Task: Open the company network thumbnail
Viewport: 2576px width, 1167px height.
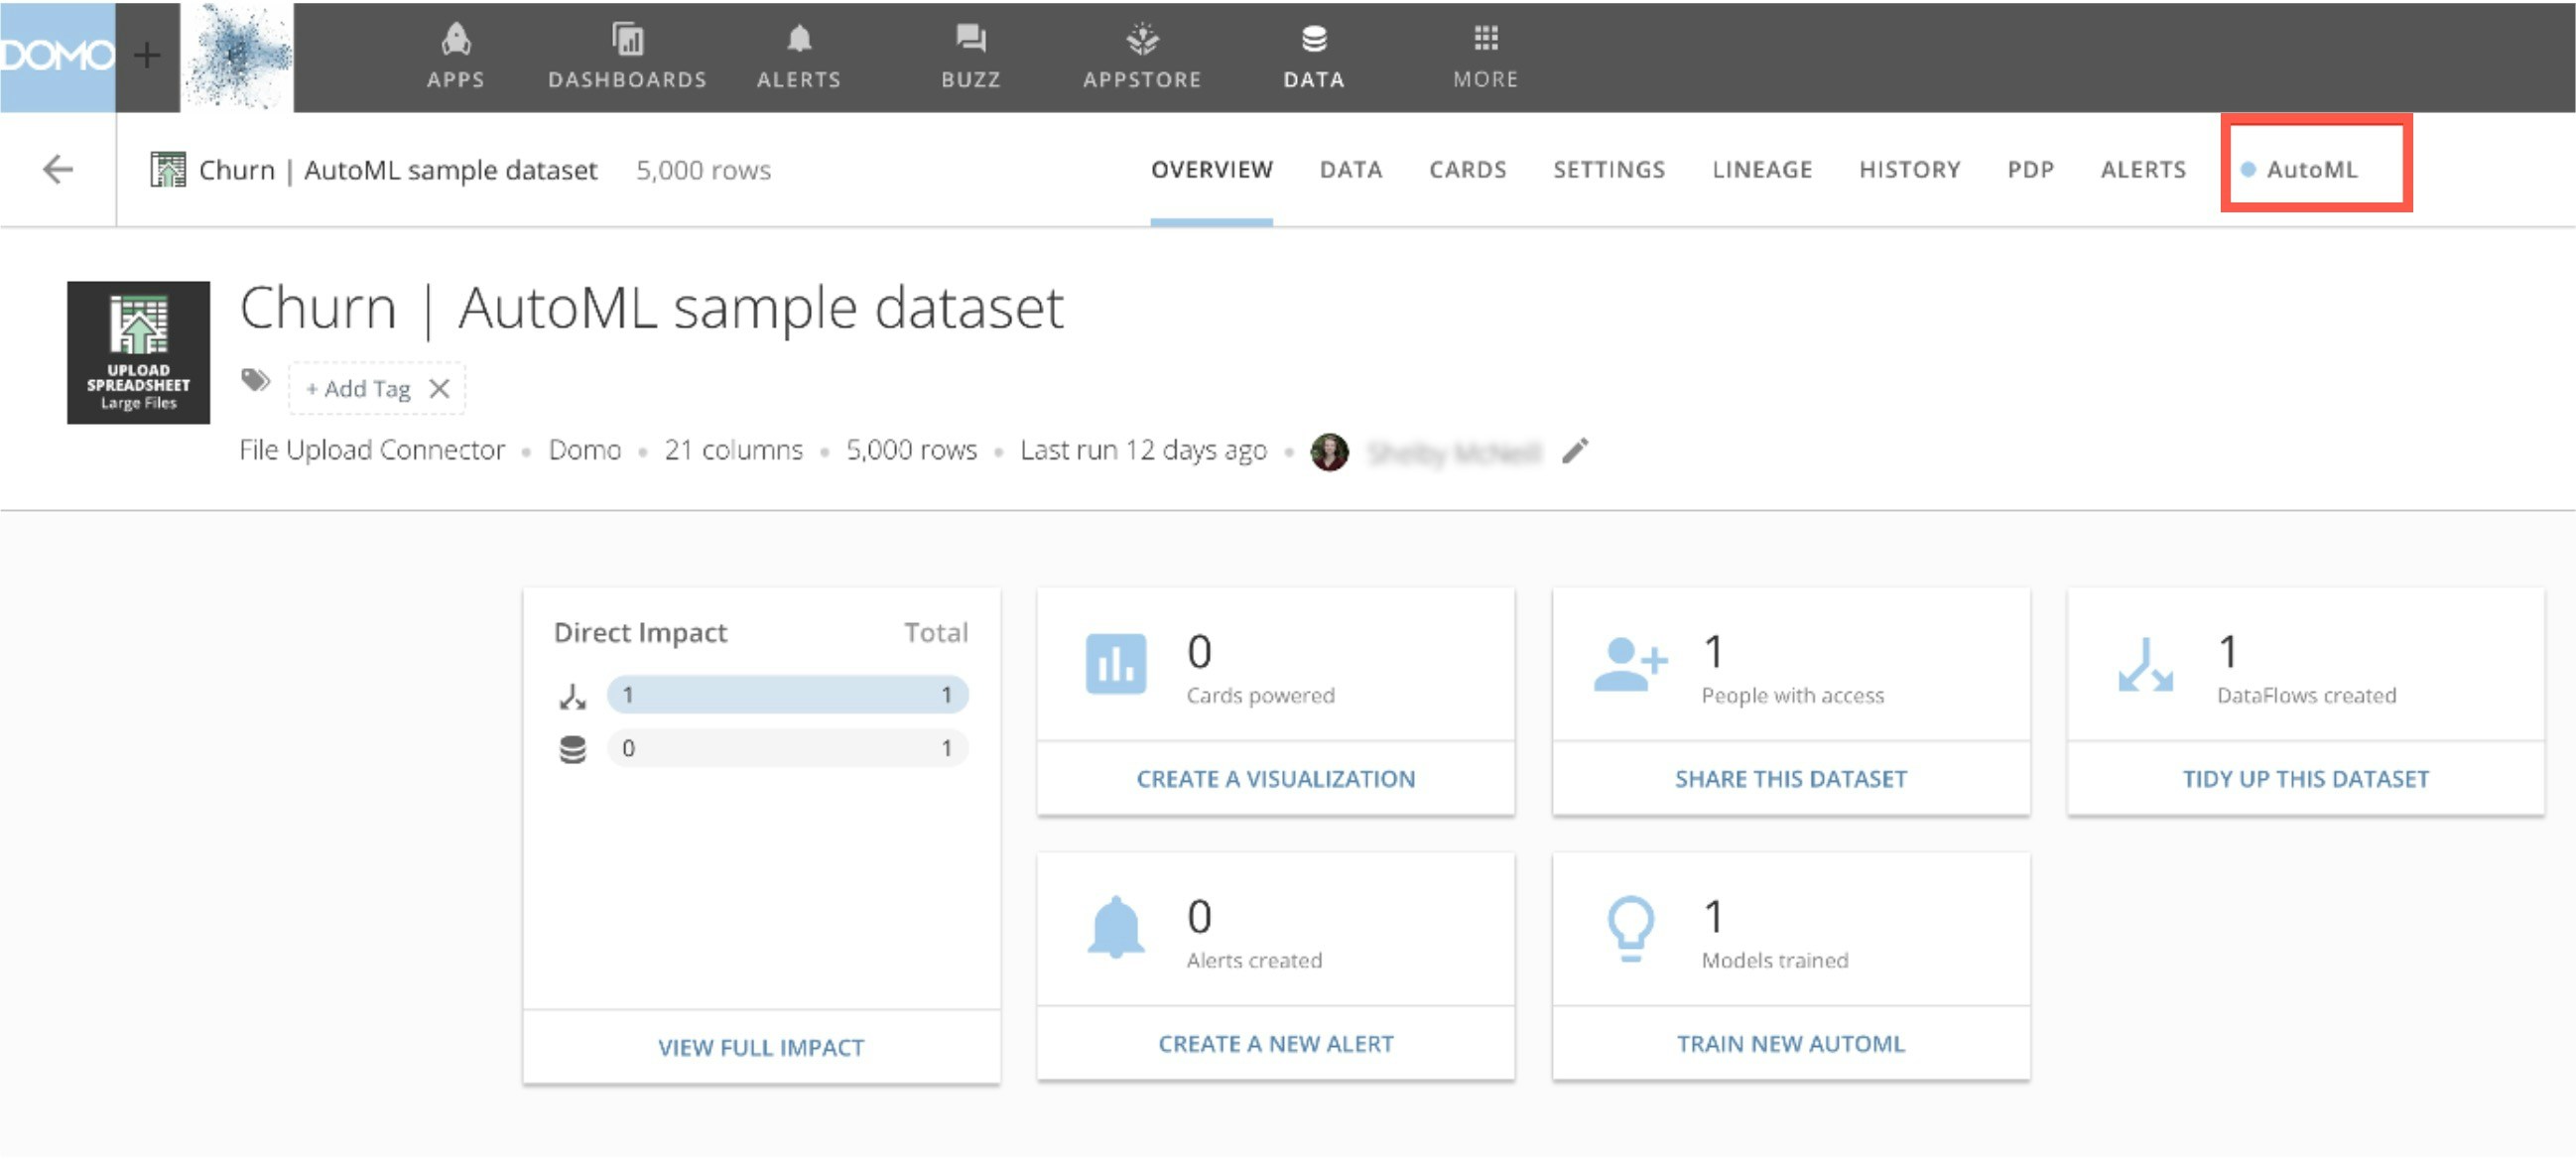Action: [237, 56]
